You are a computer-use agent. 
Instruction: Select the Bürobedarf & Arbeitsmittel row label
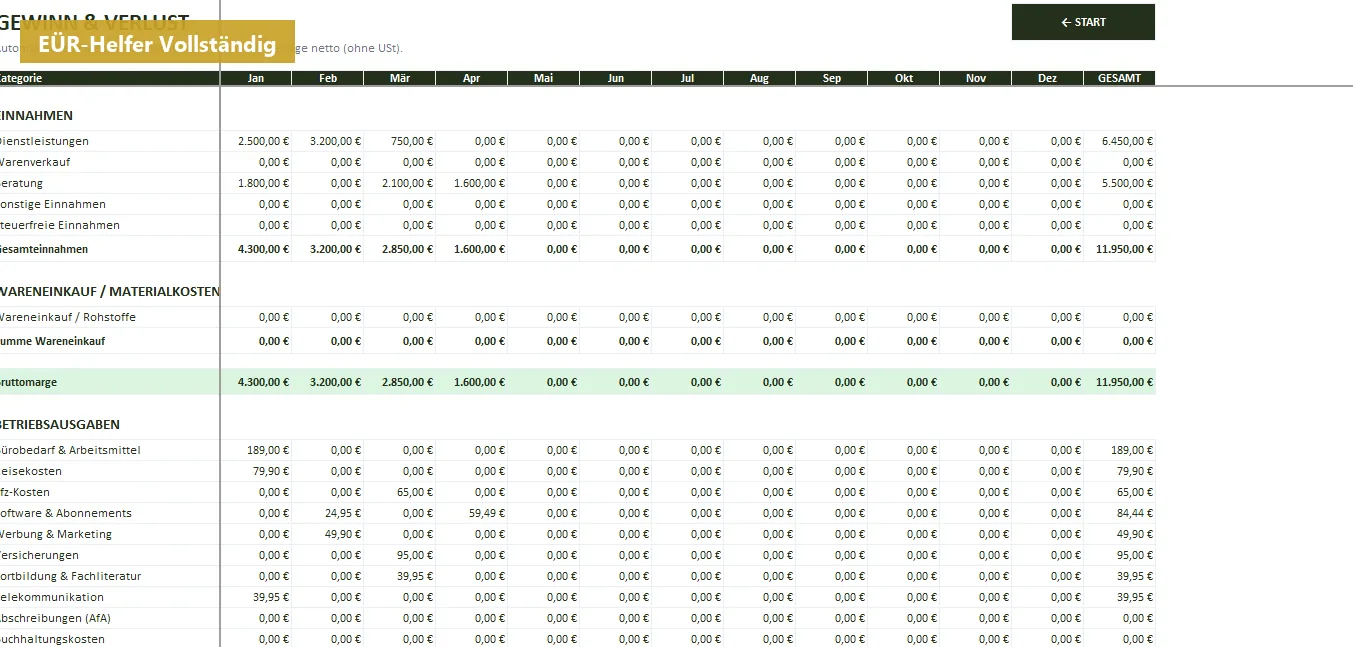pyautogui.click(x=70, y=450)
